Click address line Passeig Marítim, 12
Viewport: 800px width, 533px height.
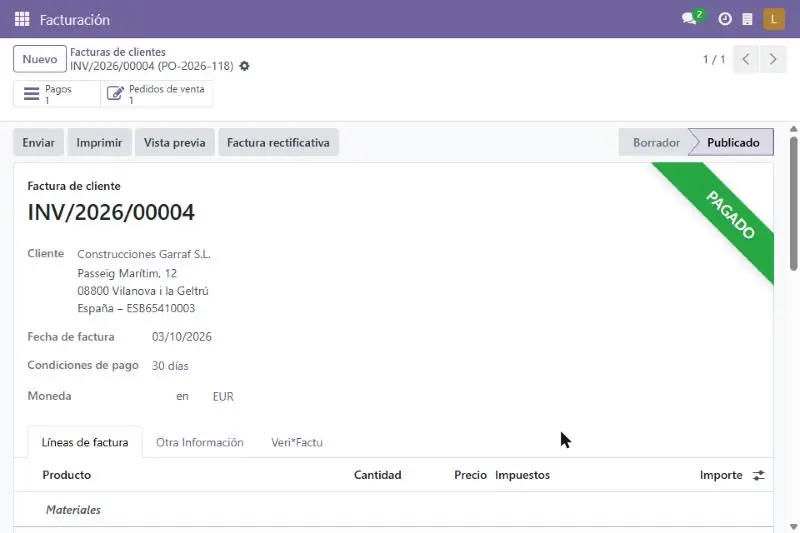click(127, 273)
